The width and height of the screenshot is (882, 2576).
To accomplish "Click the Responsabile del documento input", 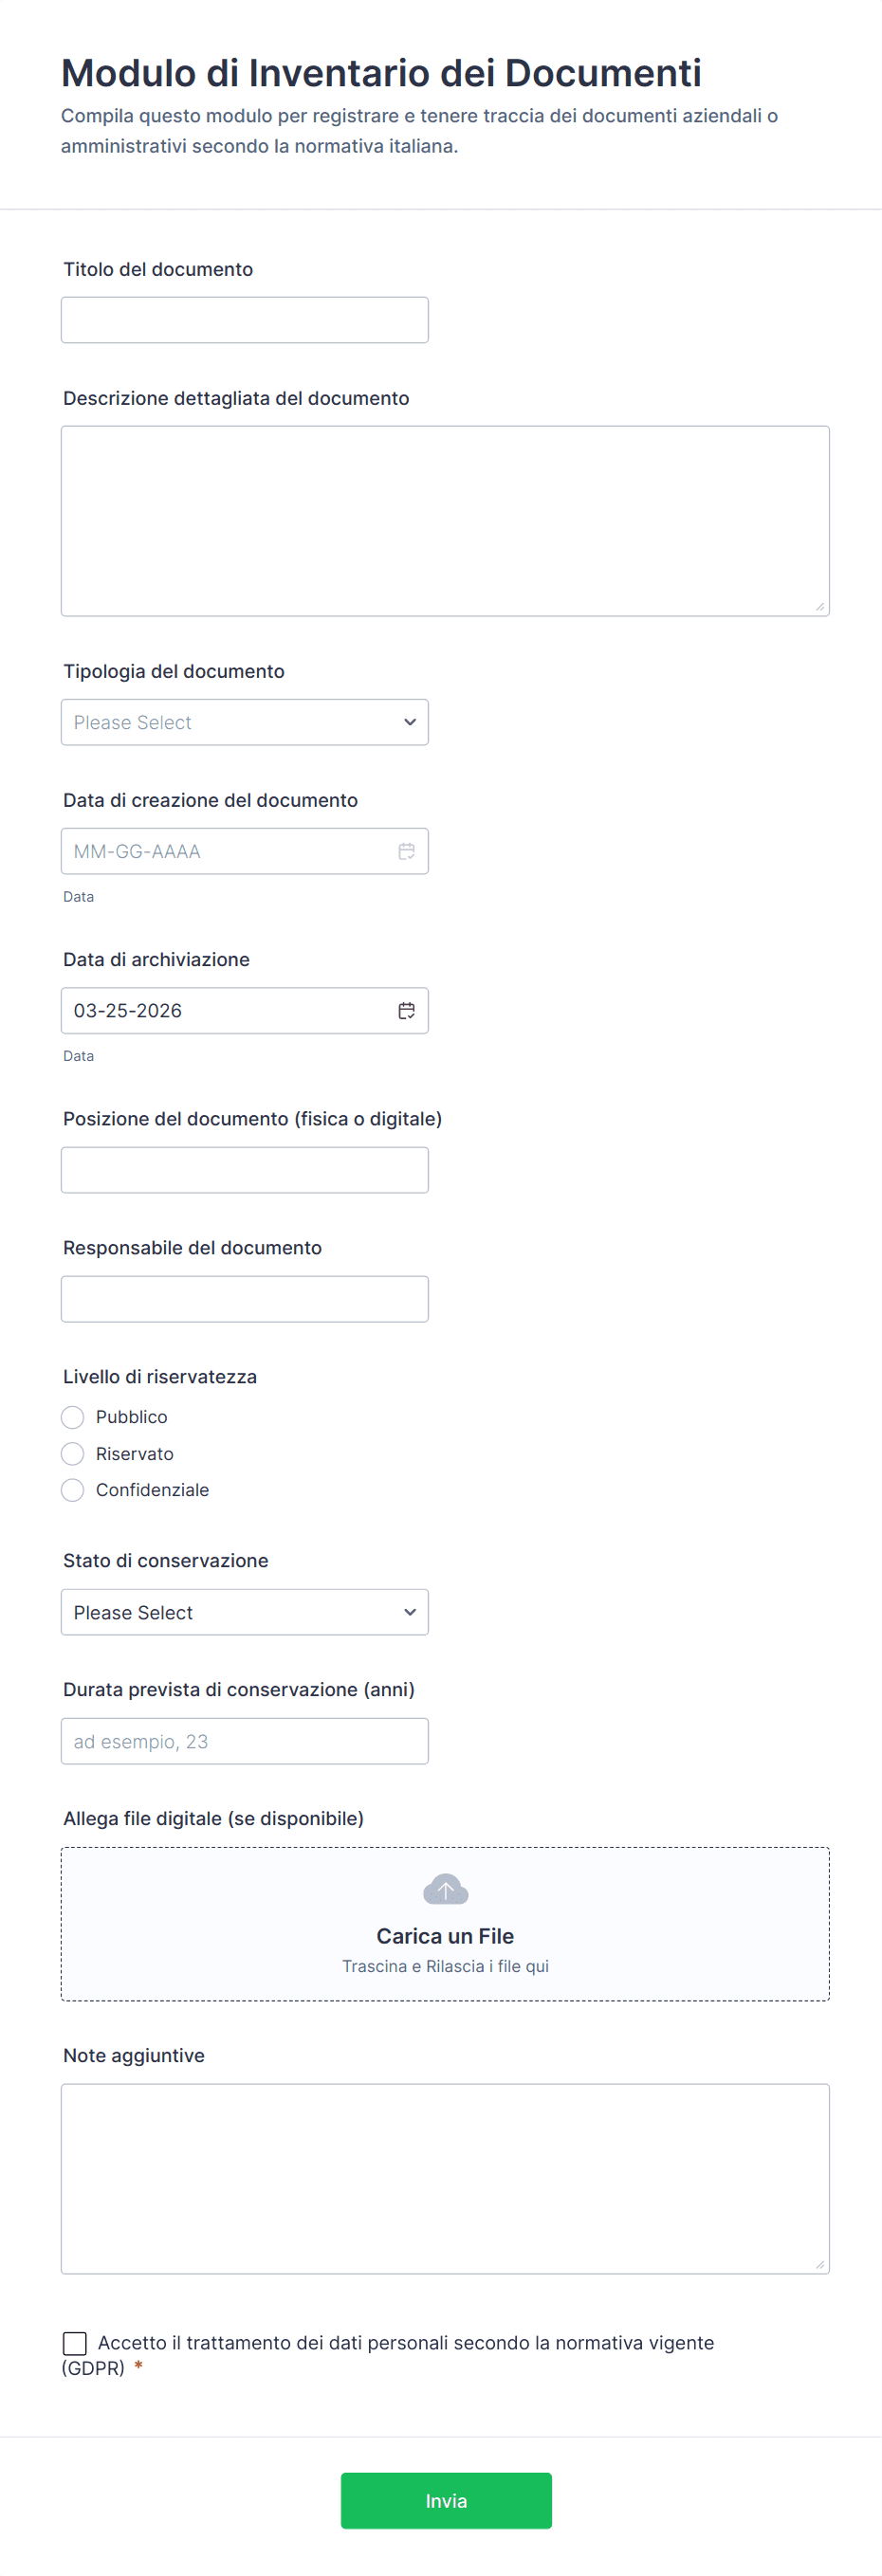I will tap(245, 1299).
